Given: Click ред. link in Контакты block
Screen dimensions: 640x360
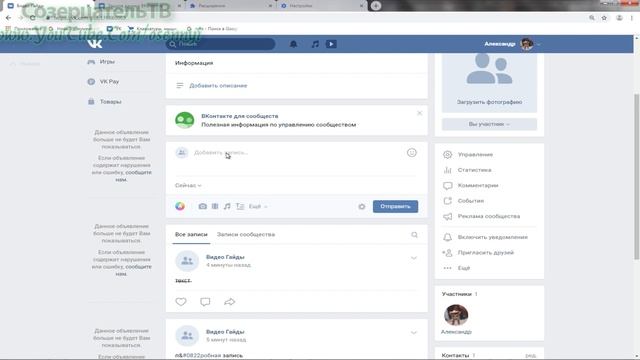Looking at the screenshot, I should click(530, 356).
